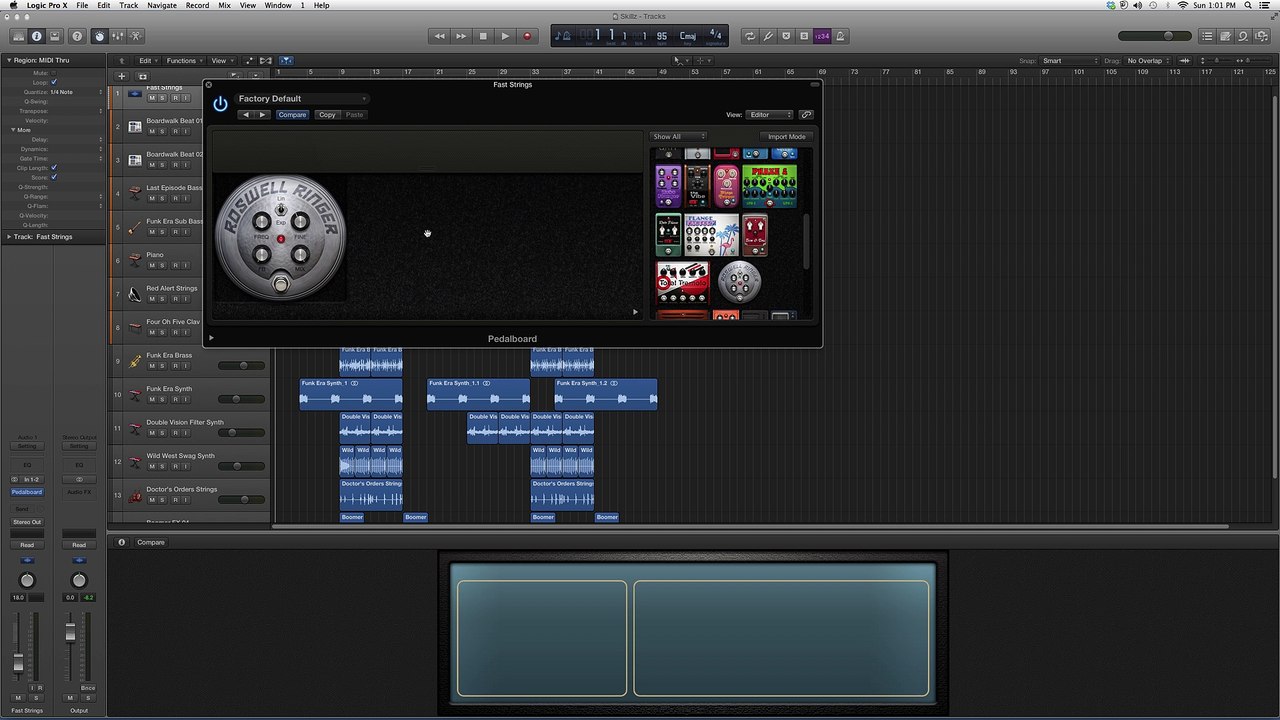Expand the Track Fast Strings section
The width and height of the screenshot is (1280, 720).
pyautogui.click(x=8, y=237)
